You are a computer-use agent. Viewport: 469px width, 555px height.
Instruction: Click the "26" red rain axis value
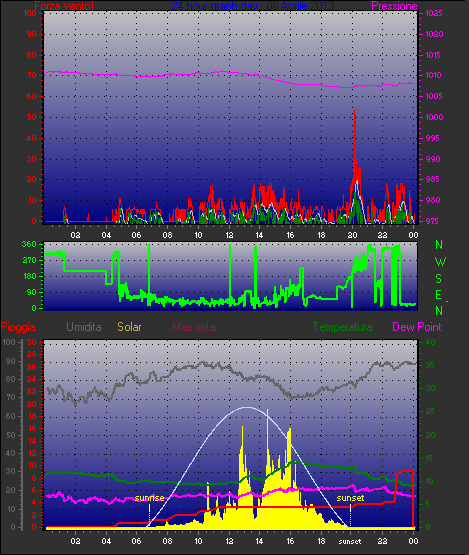click(x=32, y=367)
